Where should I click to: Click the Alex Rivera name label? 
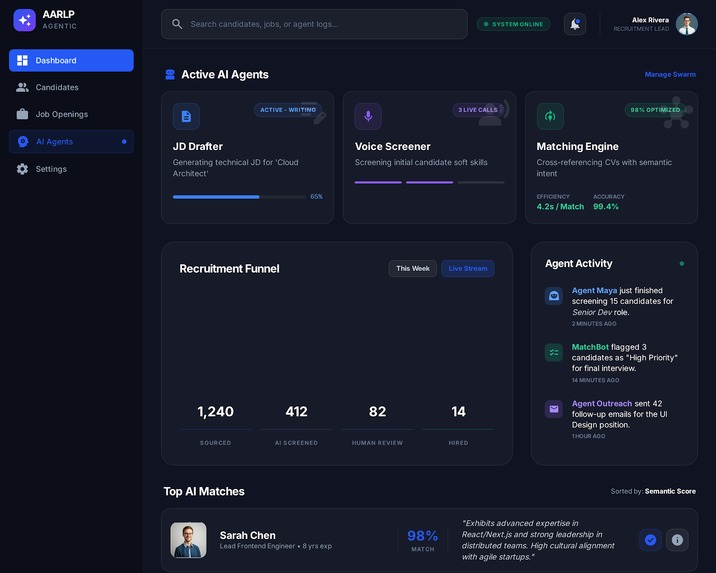(650, 20)
